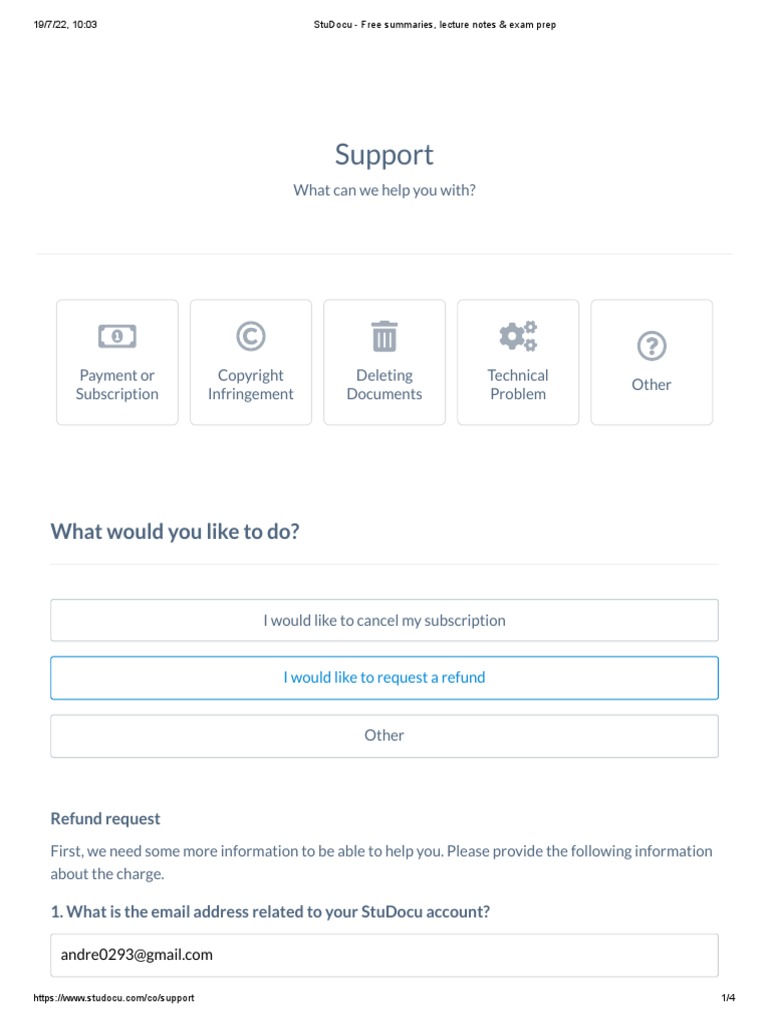Open the studocu.com/co/support URL in the footer
The image size is (768, 1024).
[x=114, y=998]
